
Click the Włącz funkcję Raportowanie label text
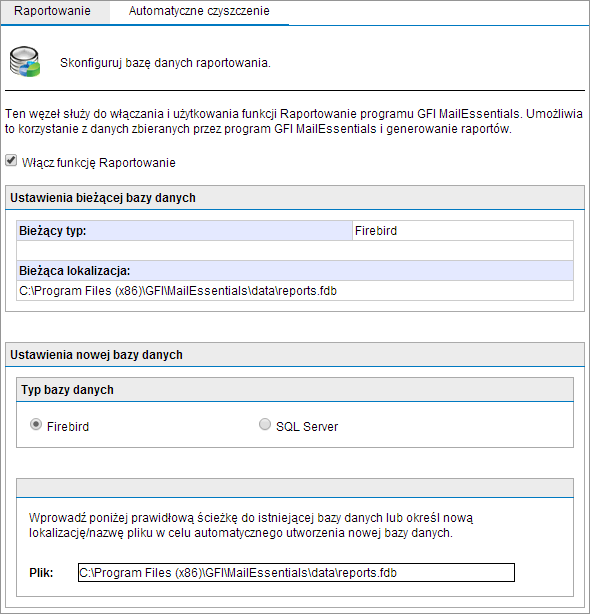pyautogui.click(x=99, y=163)
